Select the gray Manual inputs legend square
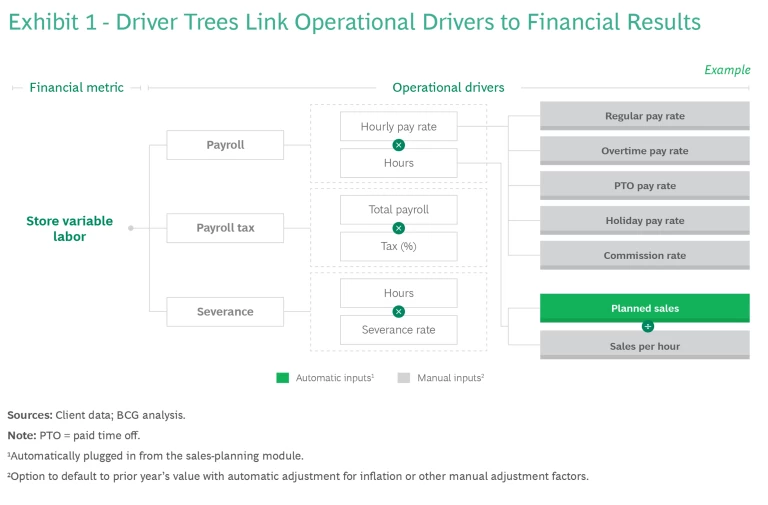This screenshot has height=505, width=768. 403,378
